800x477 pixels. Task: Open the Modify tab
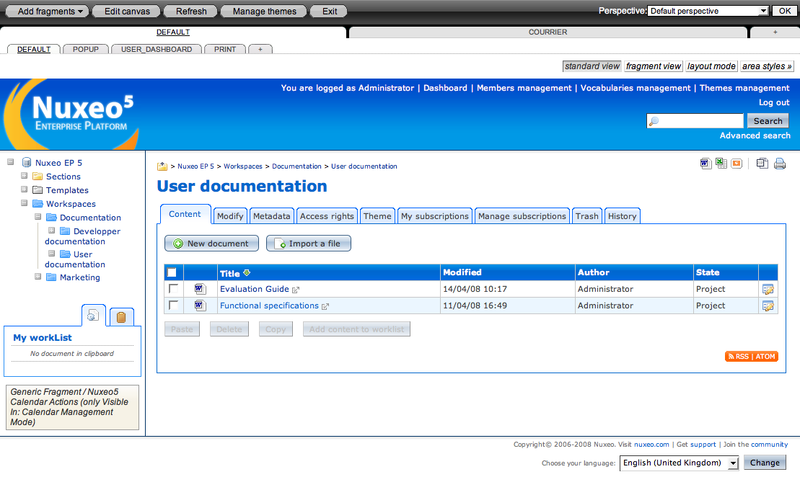pyautogui.click(x=230, y=216)
